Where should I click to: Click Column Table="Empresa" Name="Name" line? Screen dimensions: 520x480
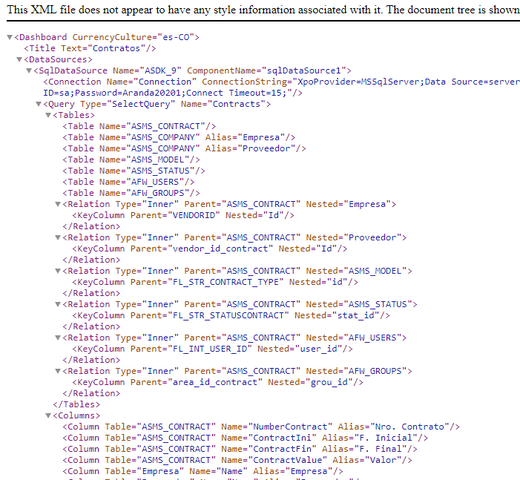203,471
